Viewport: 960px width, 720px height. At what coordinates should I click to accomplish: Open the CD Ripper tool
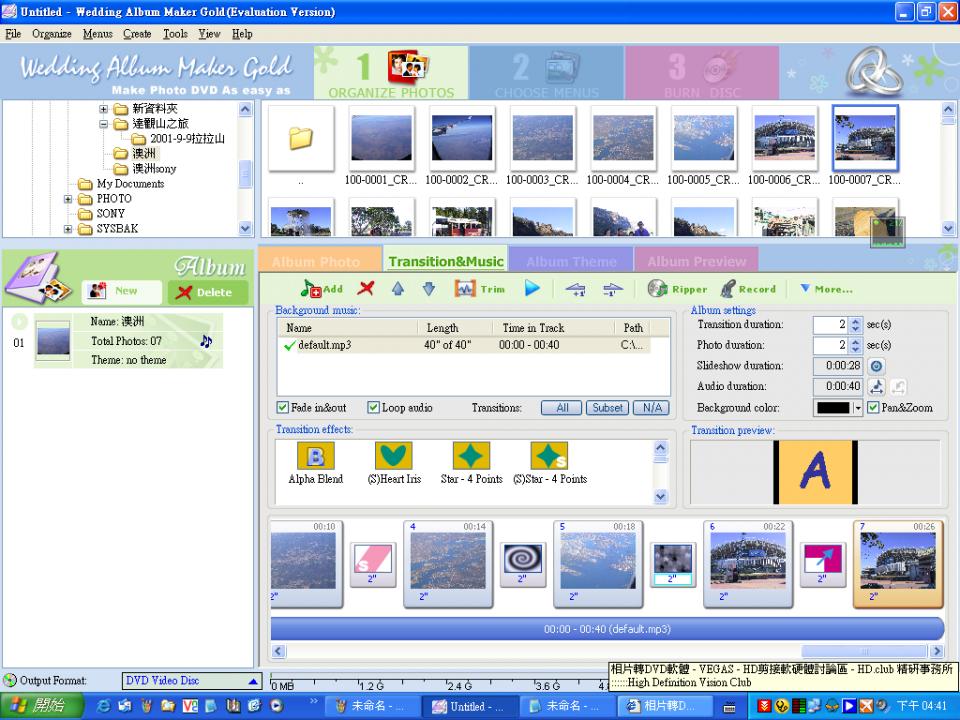point(678,289)
